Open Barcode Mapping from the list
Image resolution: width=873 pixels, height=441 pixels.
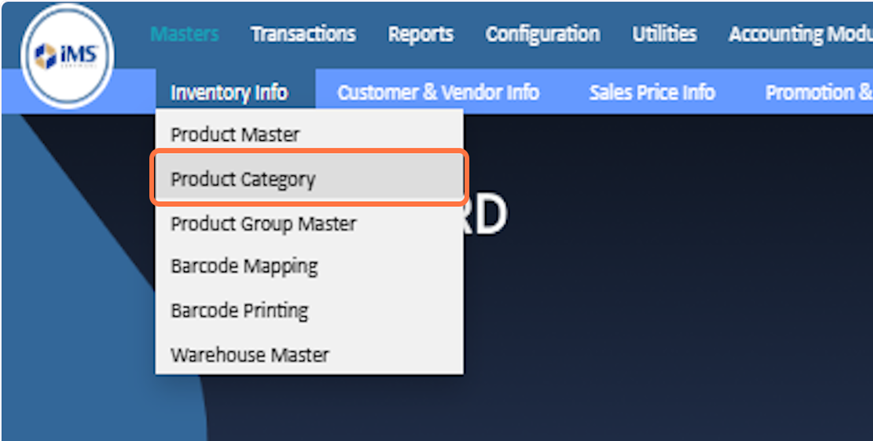[x=244, y=267]
